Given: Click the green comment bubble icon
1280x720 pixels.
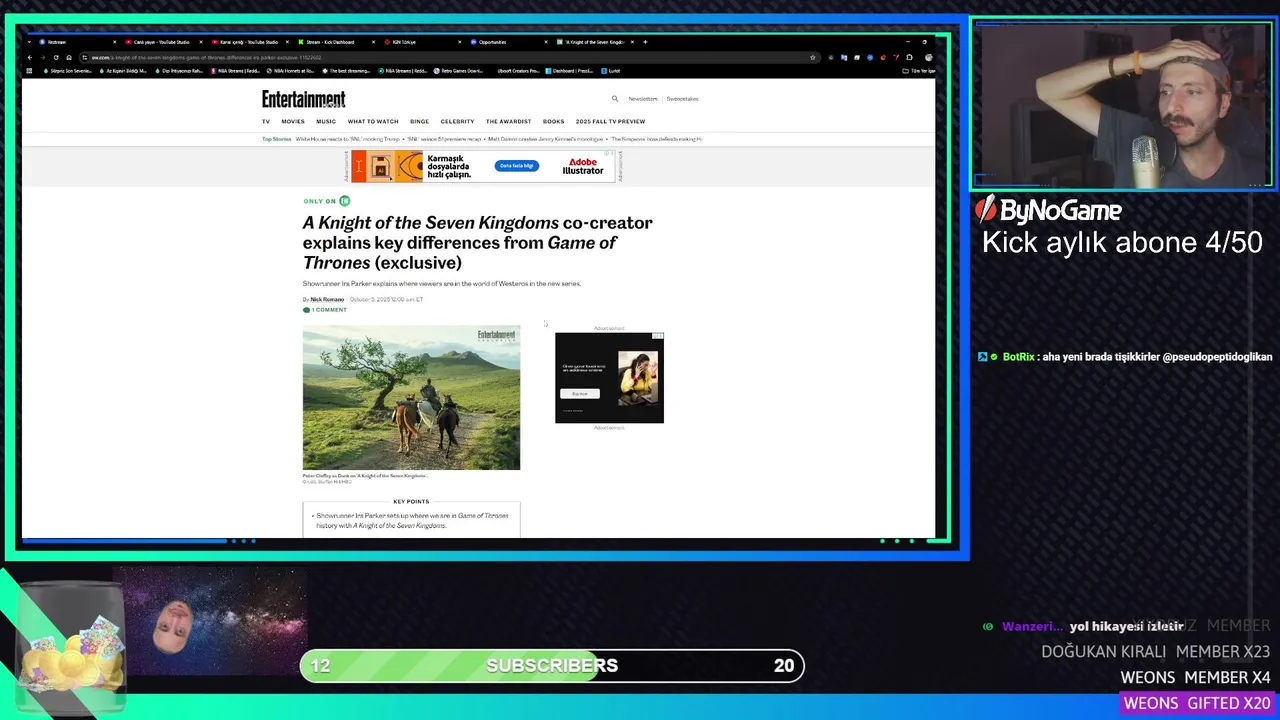Looking at the screenshot, I should click(x=306, y=310).
